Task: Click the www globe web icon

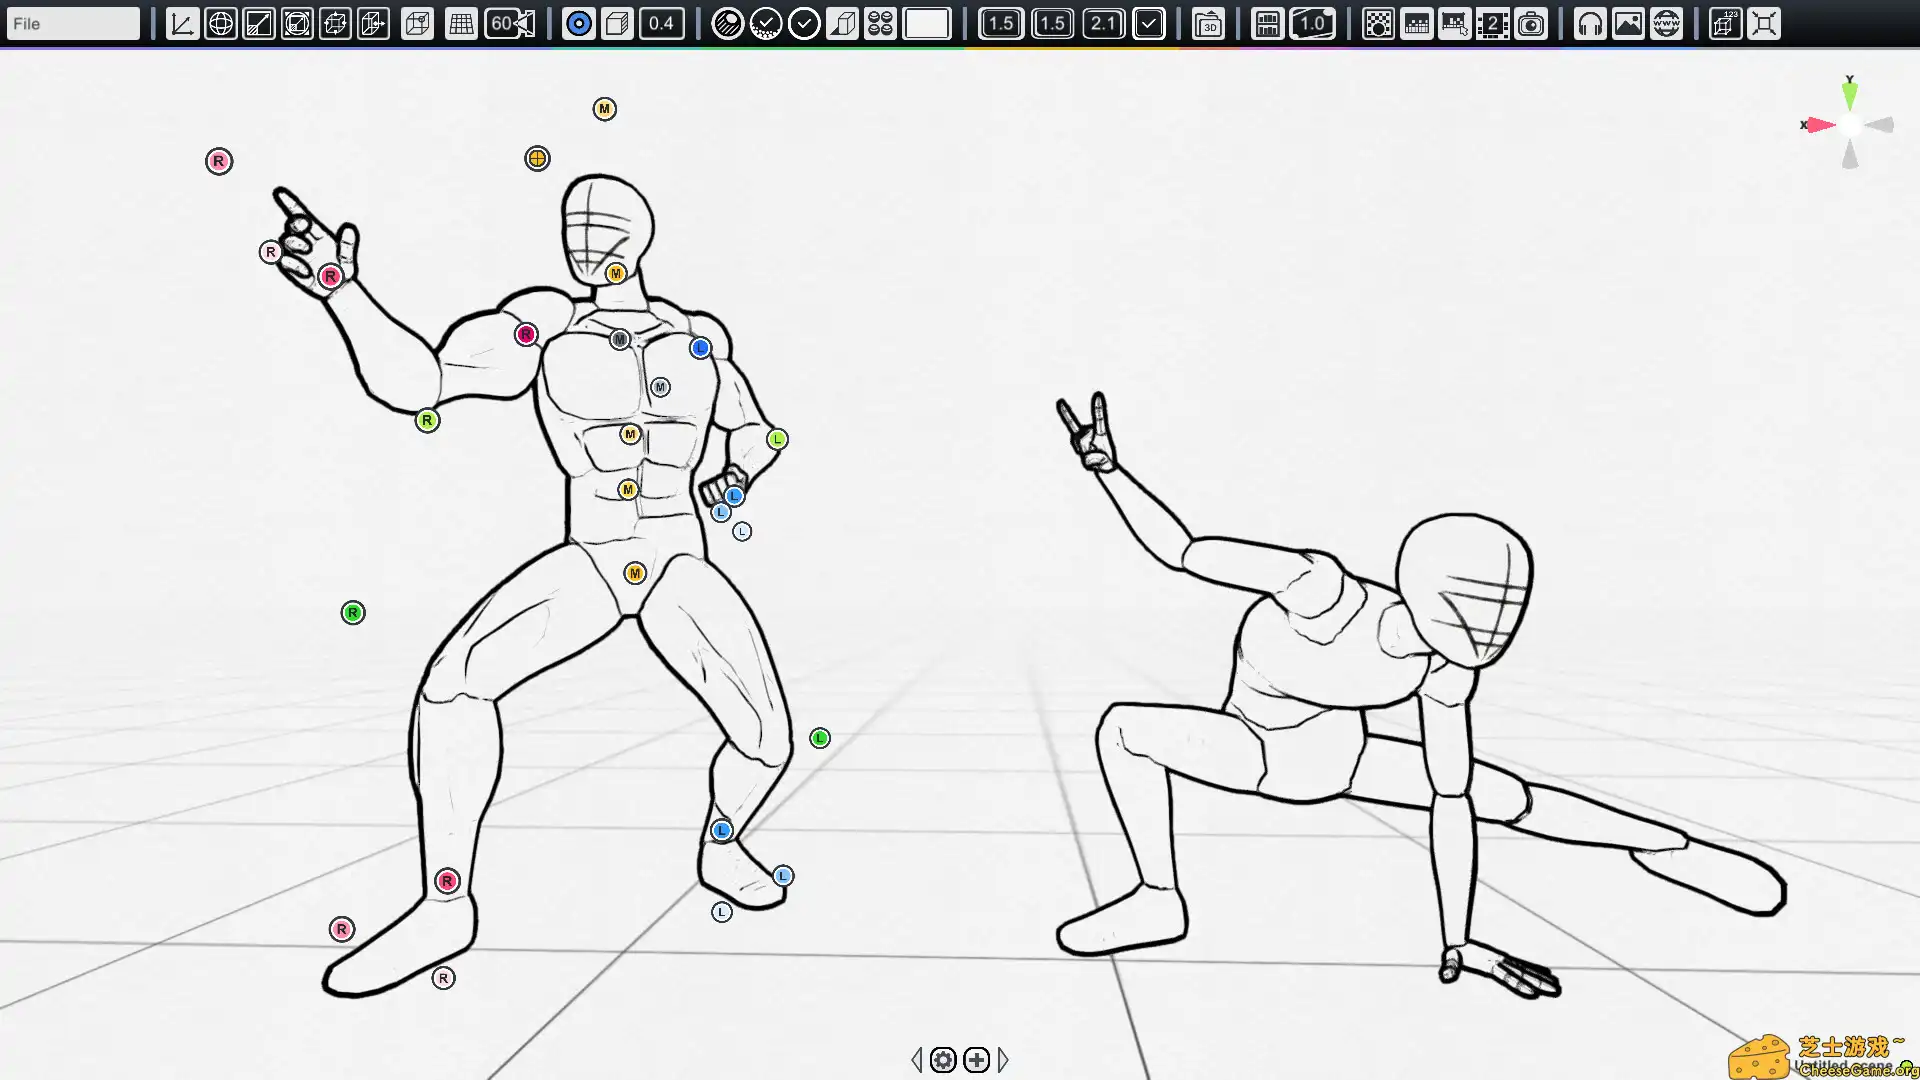Action: [x=1666, y=24]
